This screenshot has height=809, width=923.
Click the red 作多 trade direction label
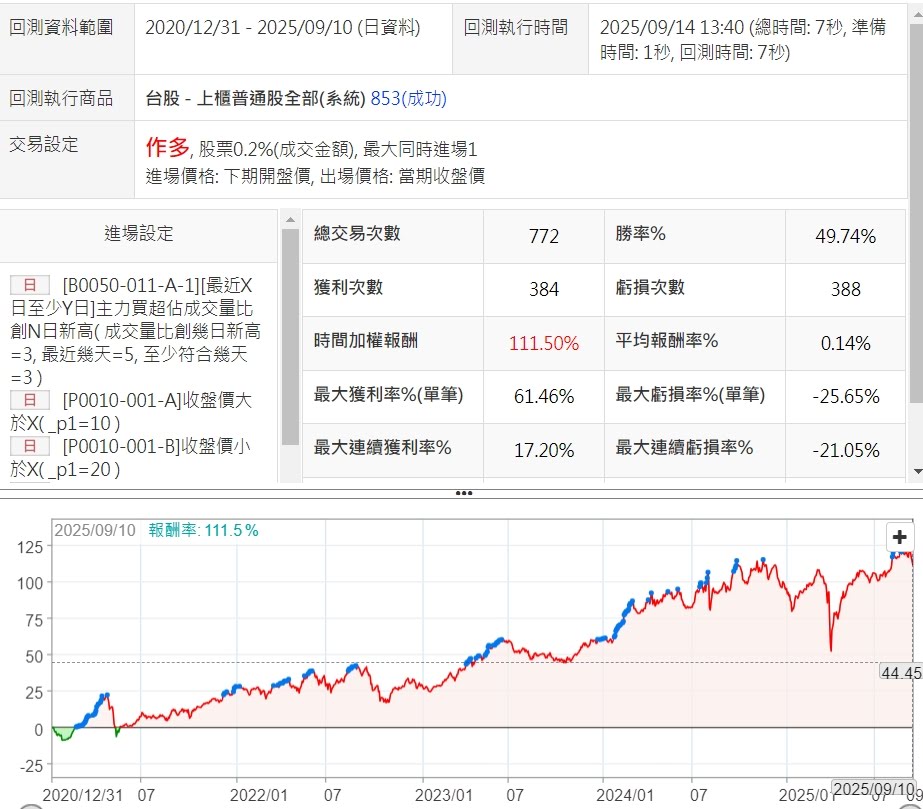coord(167,148)
